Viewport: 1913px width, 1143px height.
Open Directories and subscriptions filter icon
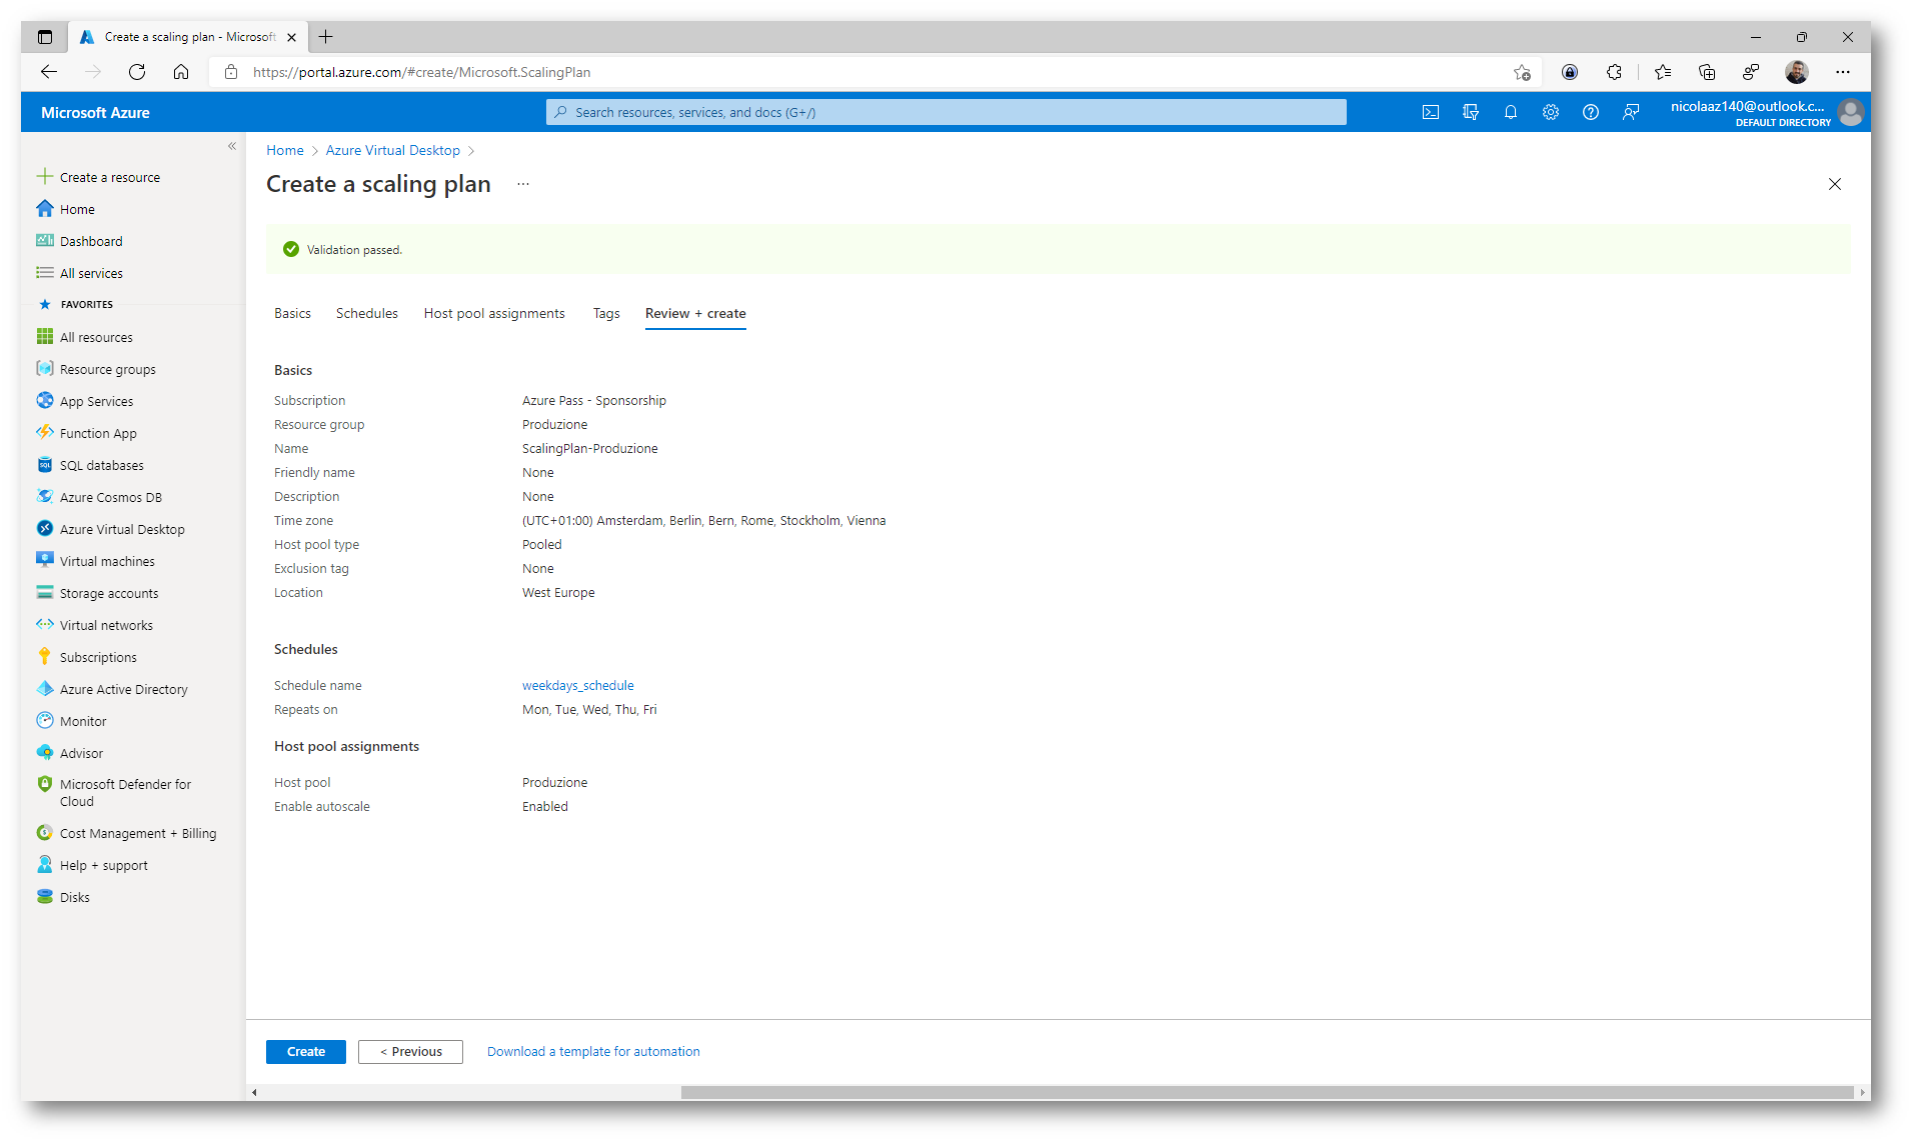(1470, 112)
